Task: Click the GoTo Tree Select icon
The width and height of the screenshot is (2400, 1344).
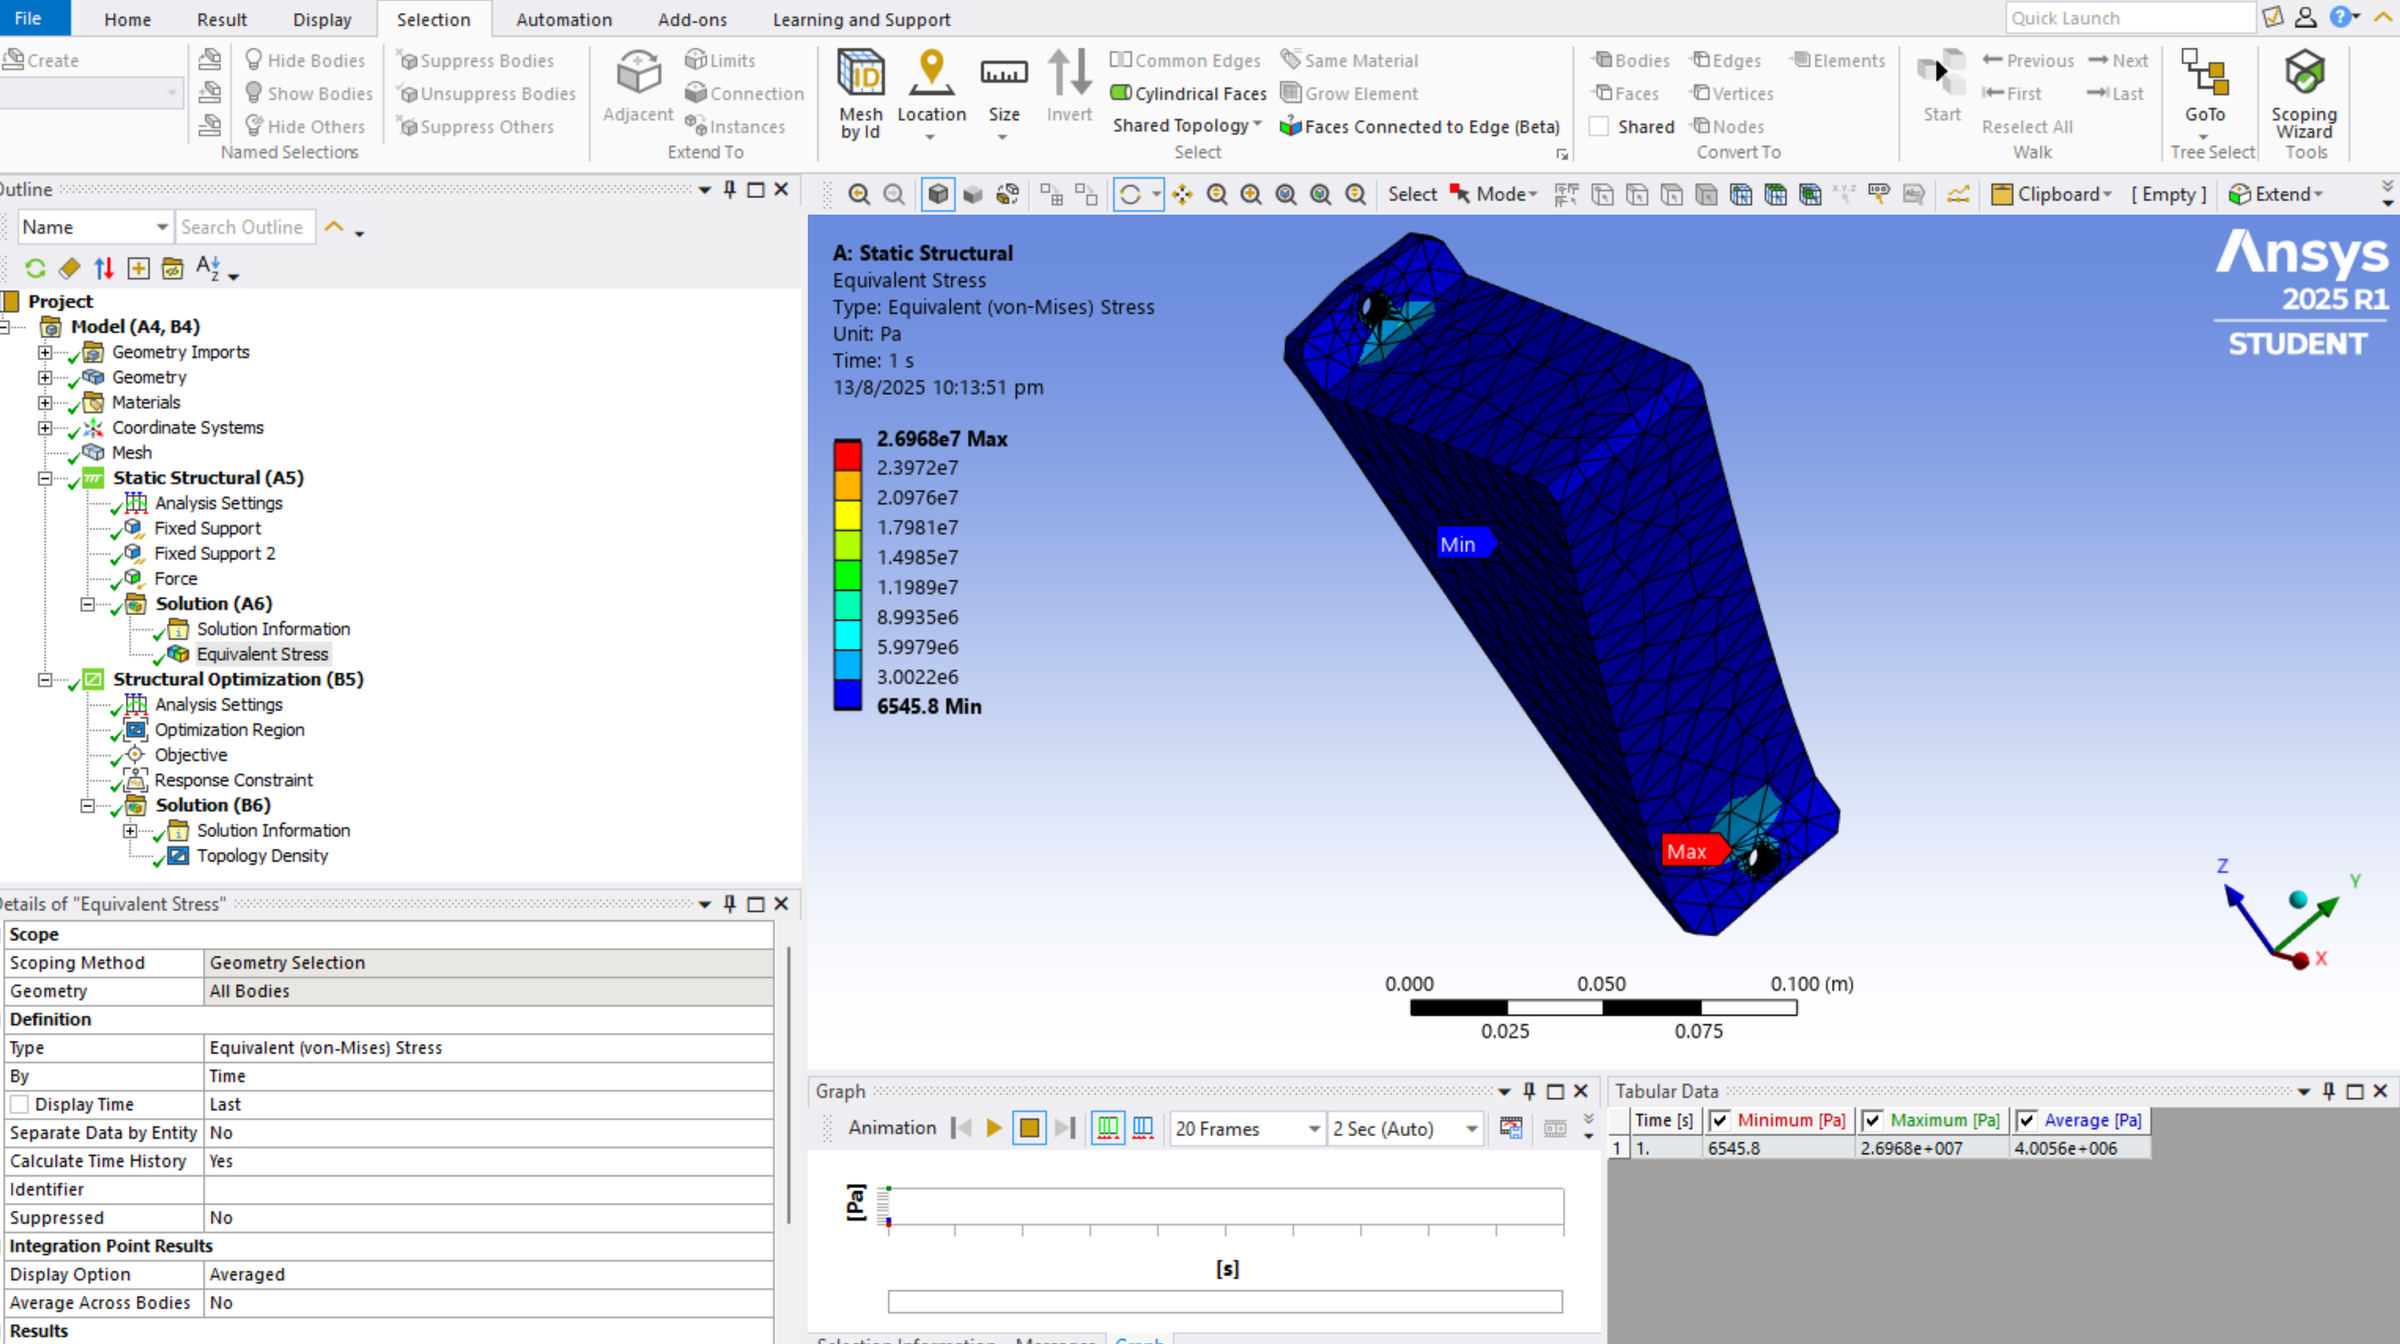Action: [x=2206, y=90]
